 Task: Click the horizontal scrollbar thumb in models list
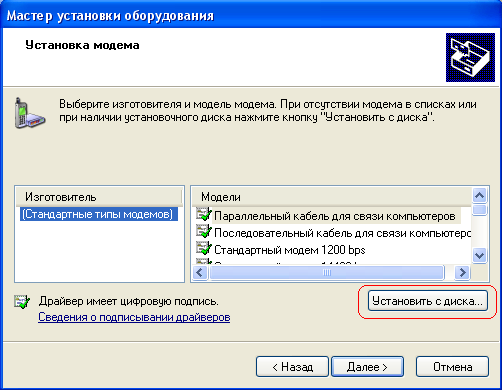click(327, 273)
